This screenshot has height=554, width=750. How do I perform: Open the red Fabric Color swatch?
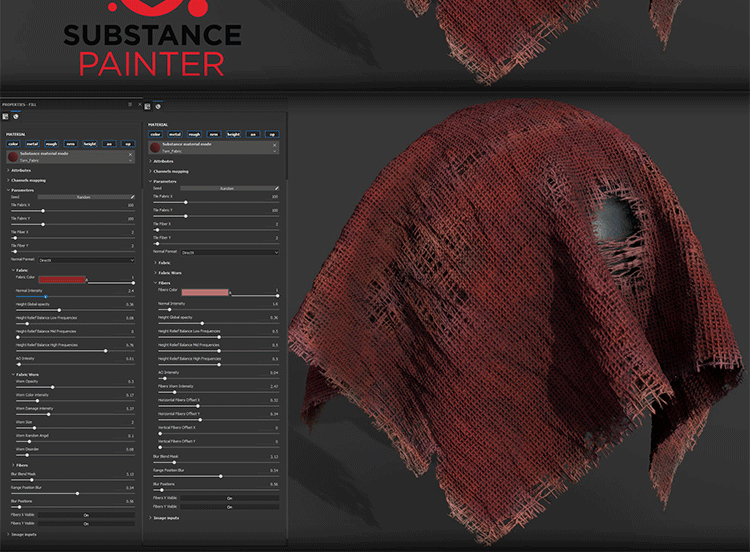(62, 279)
